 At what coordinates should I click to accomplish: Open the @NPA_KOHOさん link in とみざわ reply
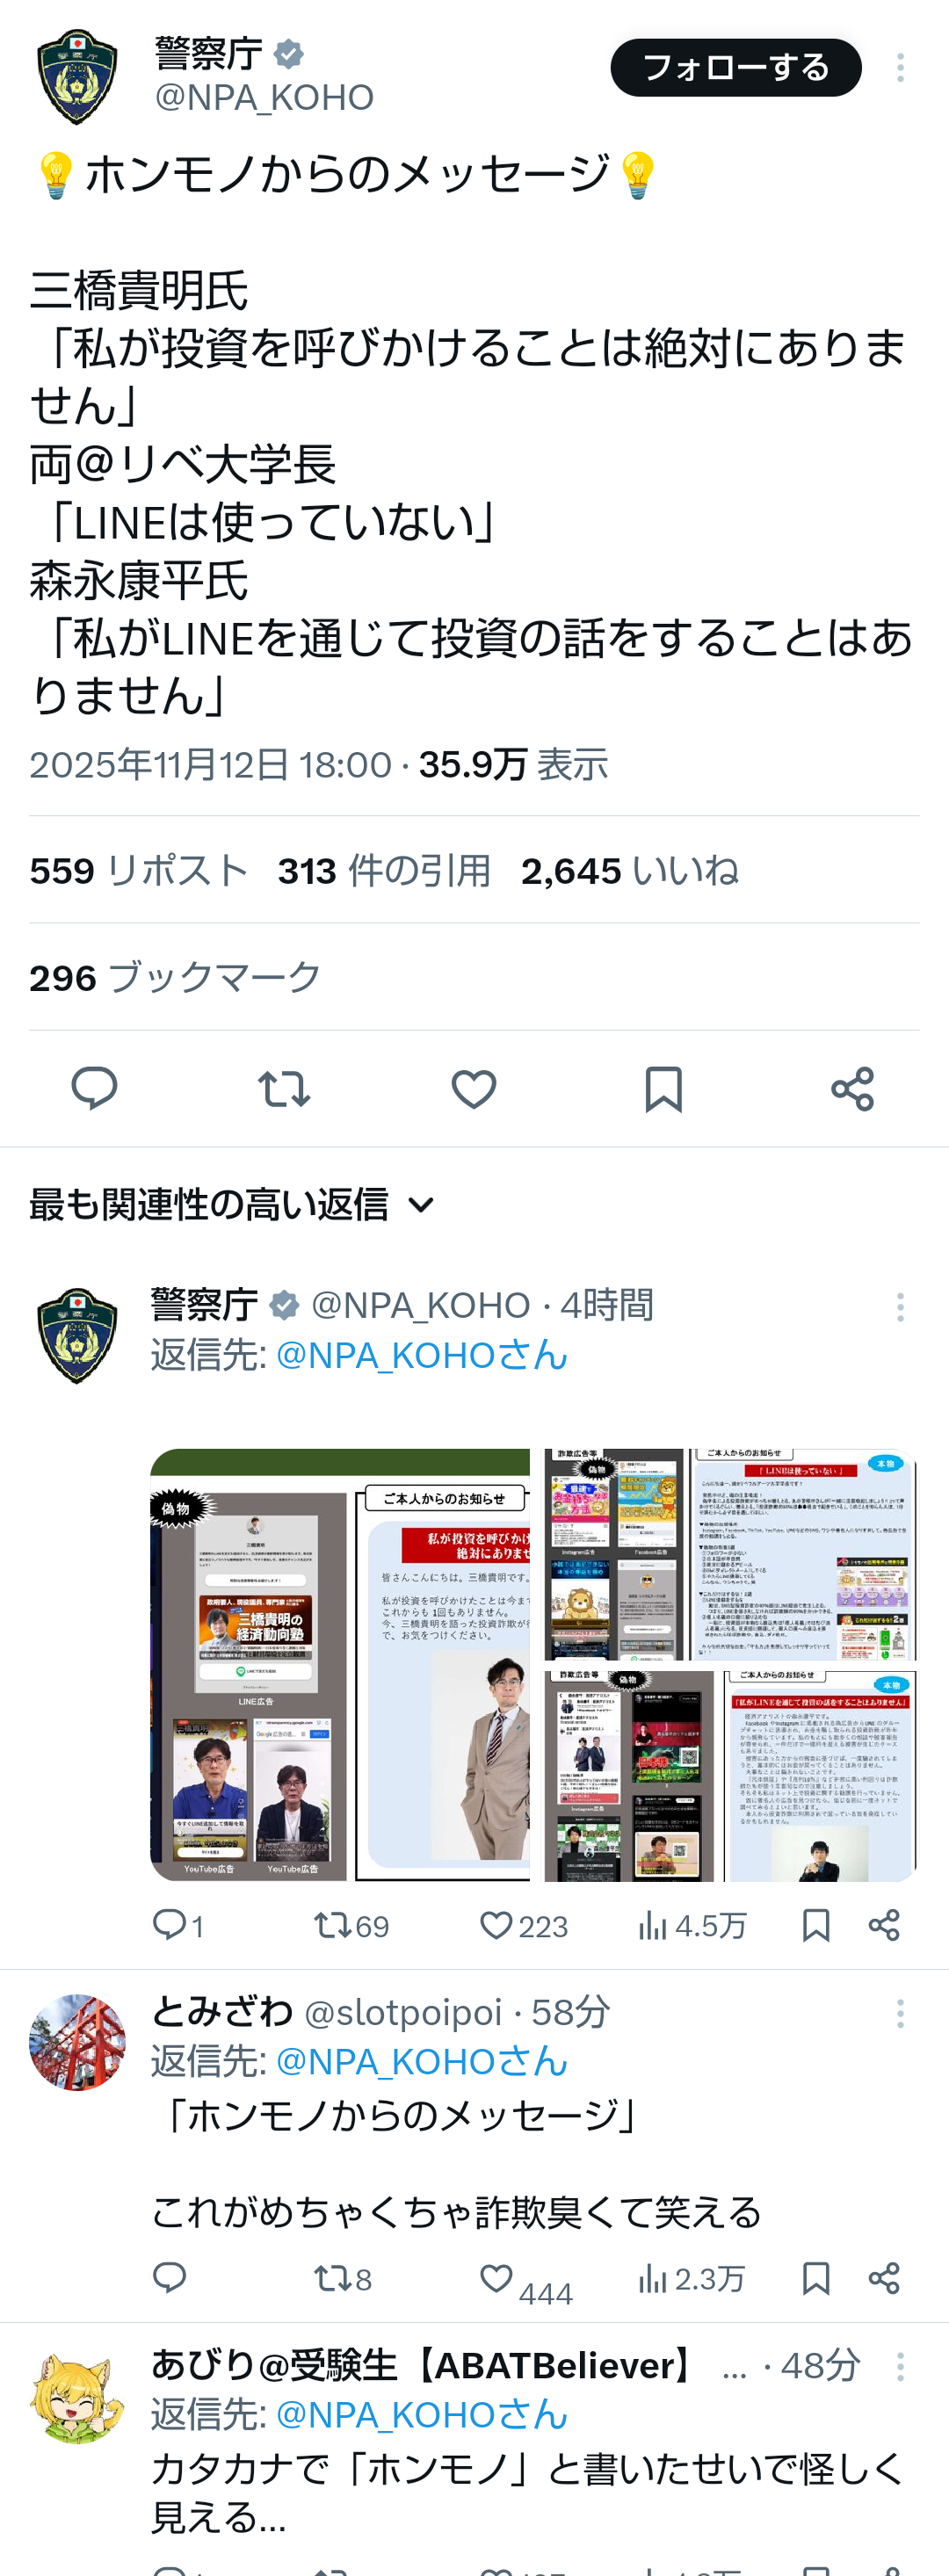coord(421,2061)
